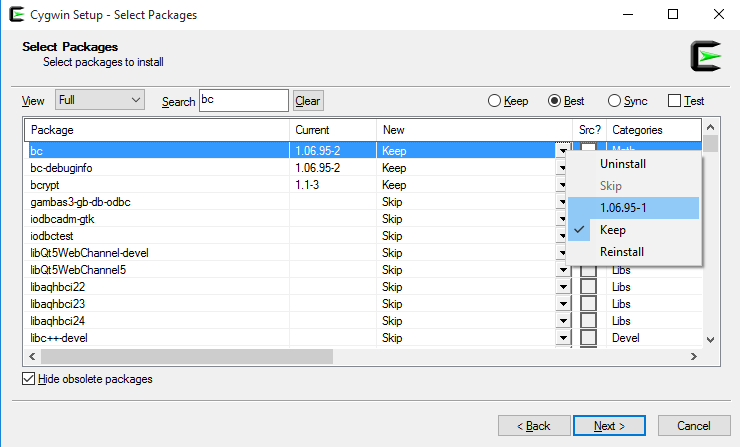740x447 pixels.
Task: Open version dropdown for bc-debuginfo
Action: (x=562, y=168)
